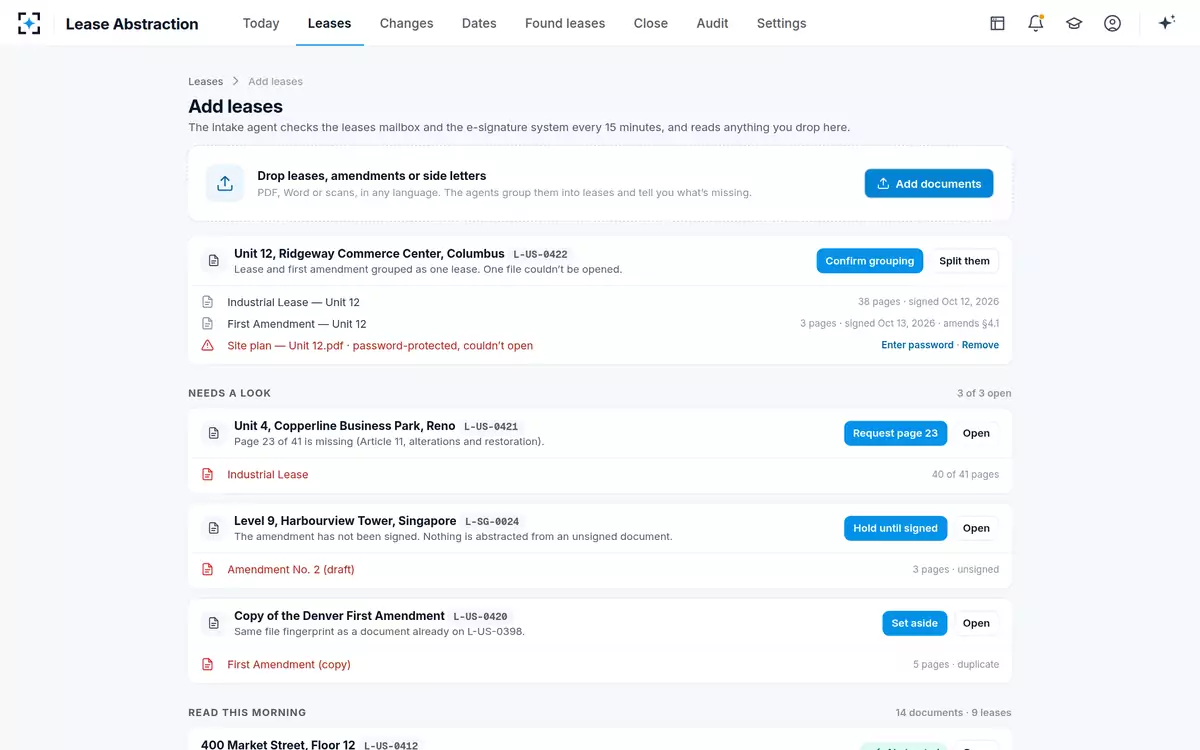The width and height of the screenshot is (1200, 750).
Task: Click lease ID L-SG-0024
Action: [492, 521]
